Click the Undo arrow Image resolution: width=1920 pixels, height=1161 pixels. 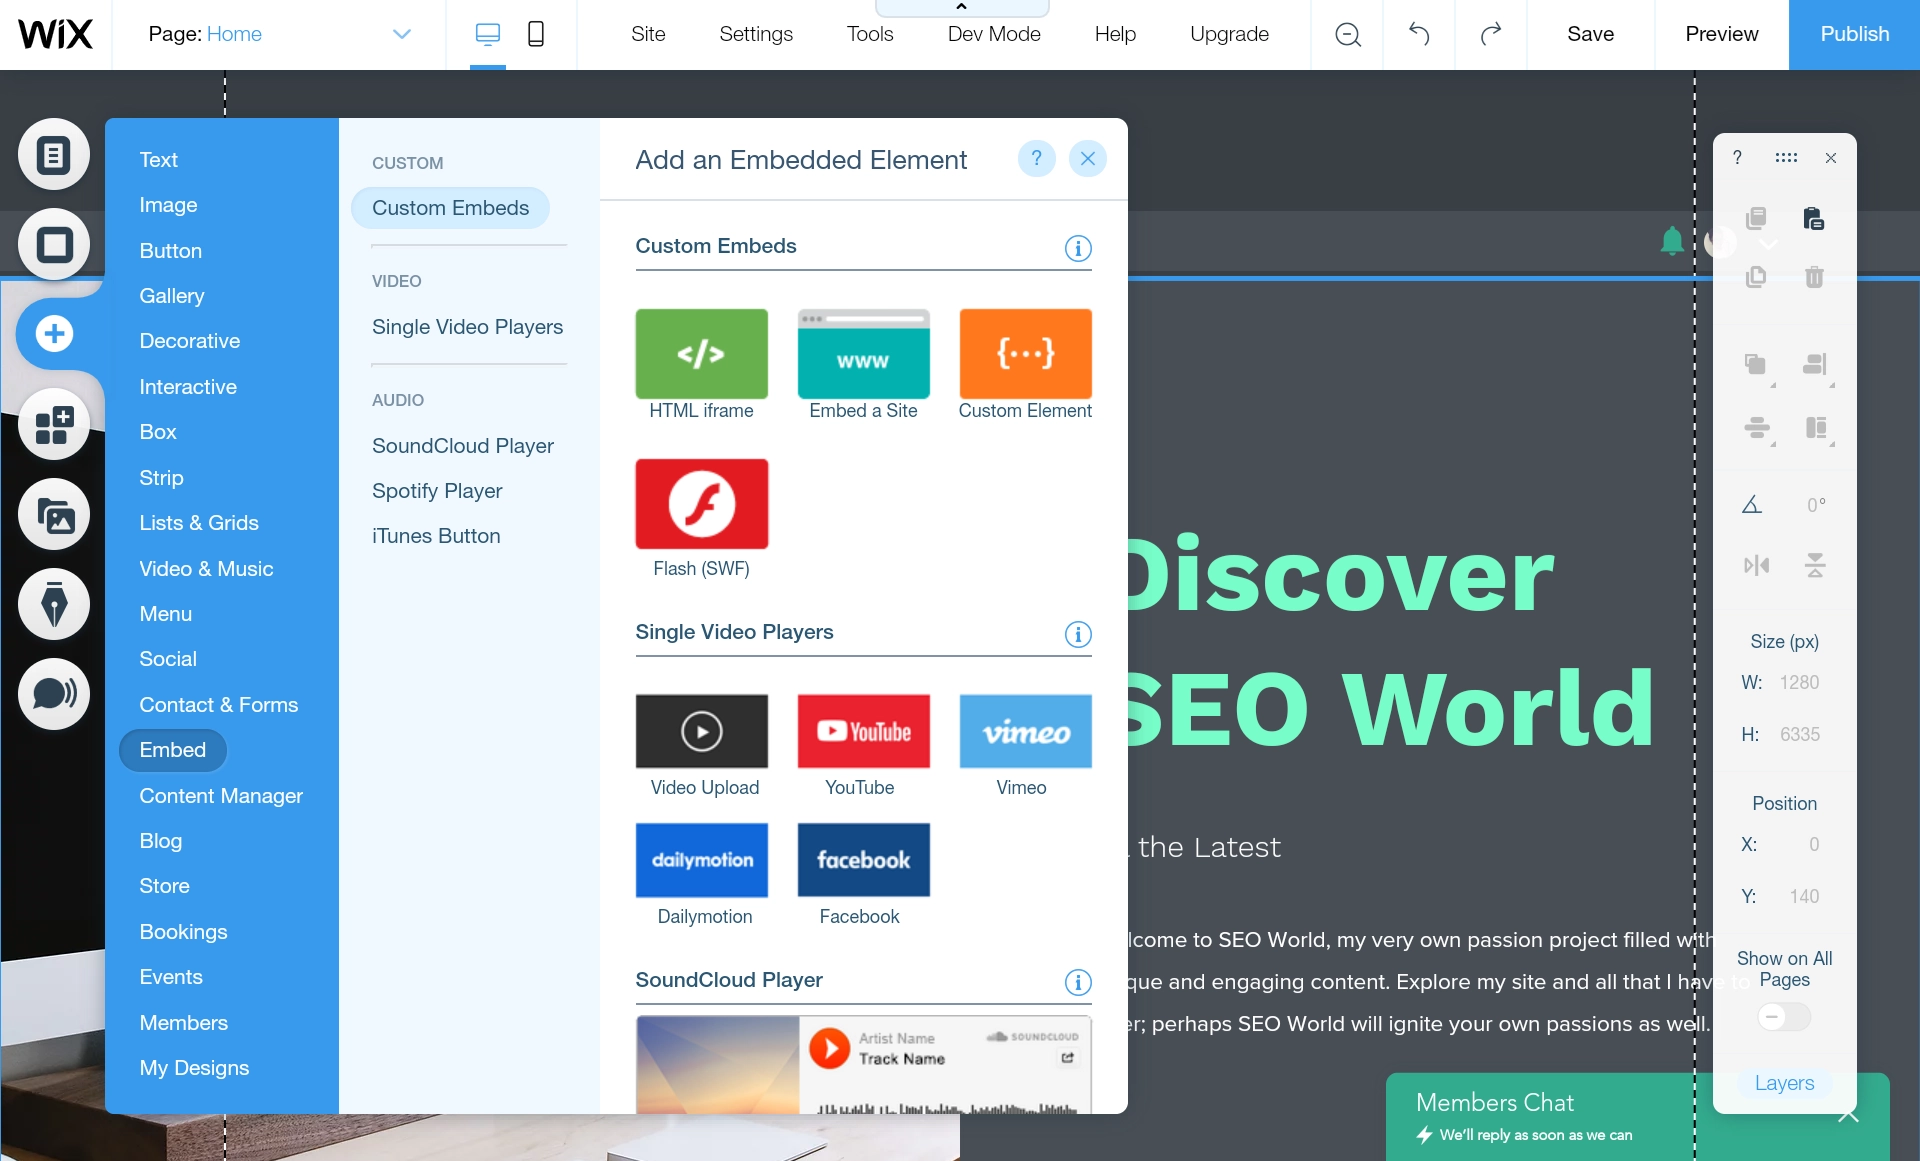pyautogui.click(x=1419, y=34)
